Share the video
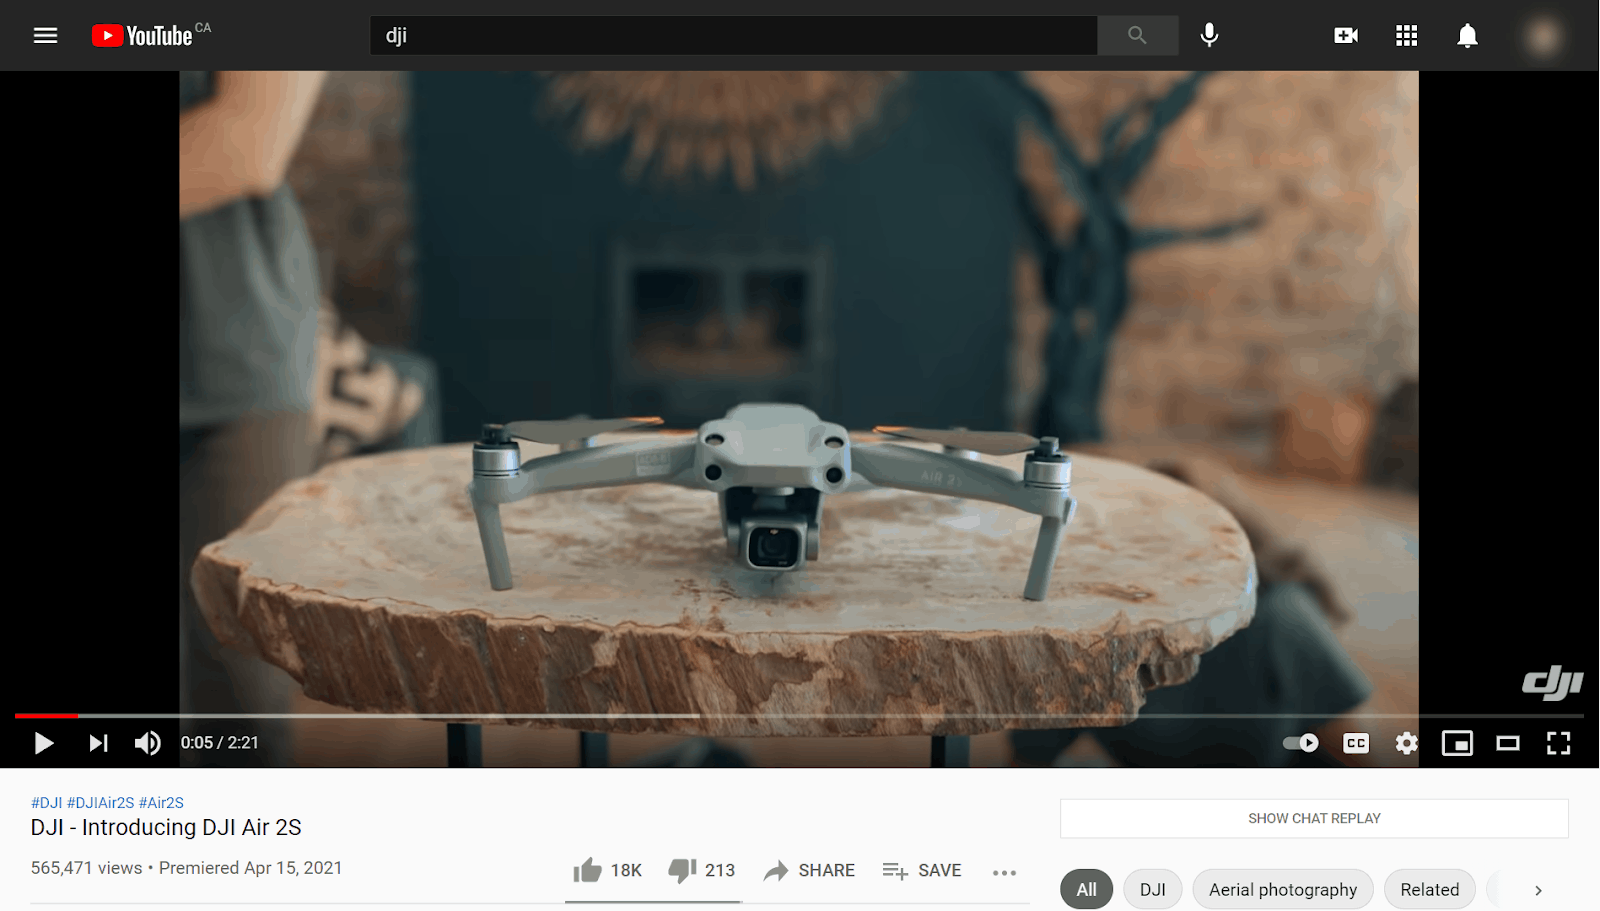Screen dimensions: 1600x911 click(809, 870)
